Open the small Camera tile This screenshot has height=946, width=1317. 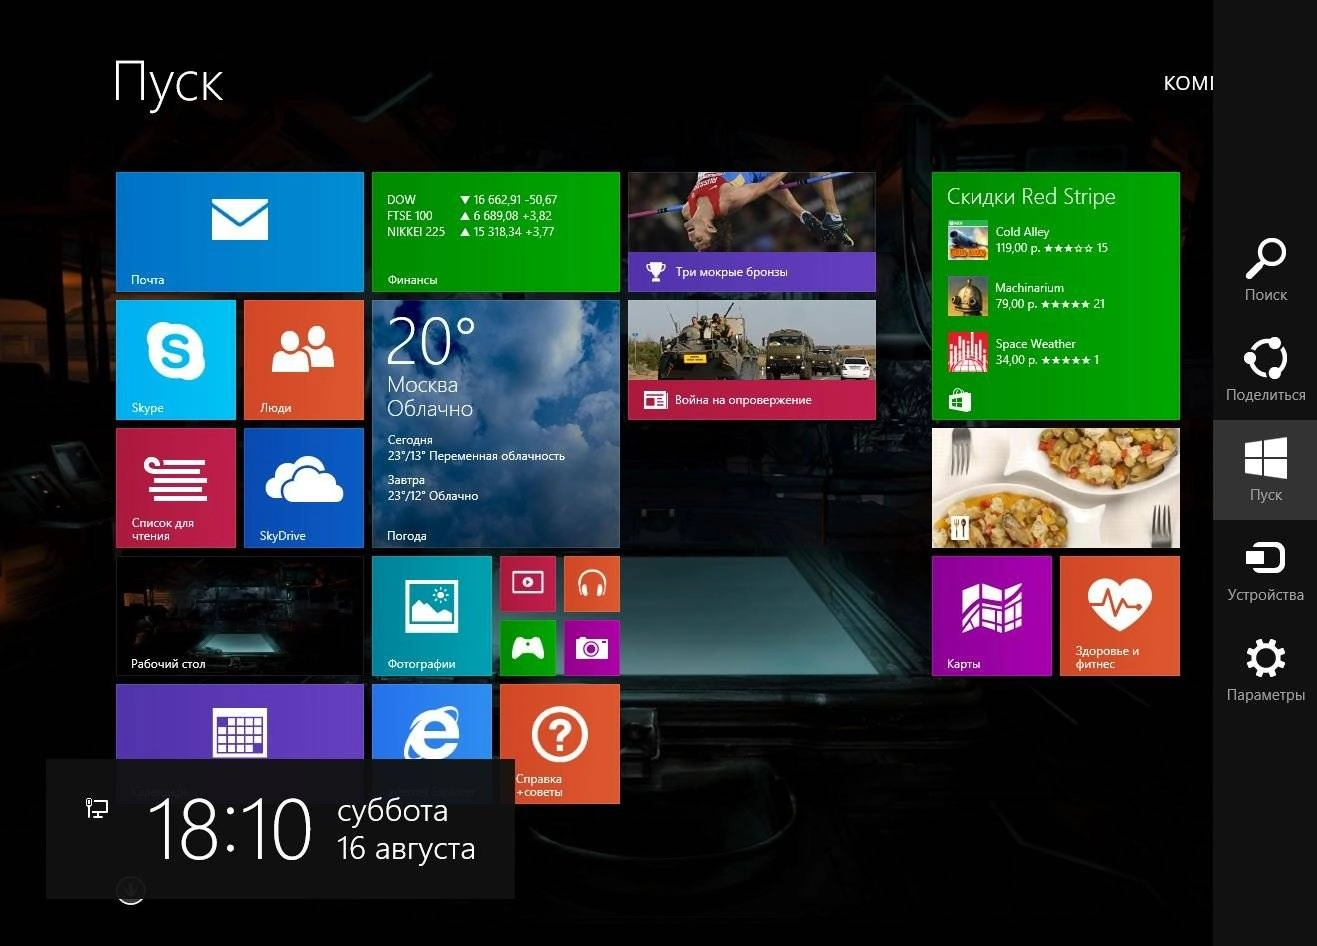[x=592, y=648]
